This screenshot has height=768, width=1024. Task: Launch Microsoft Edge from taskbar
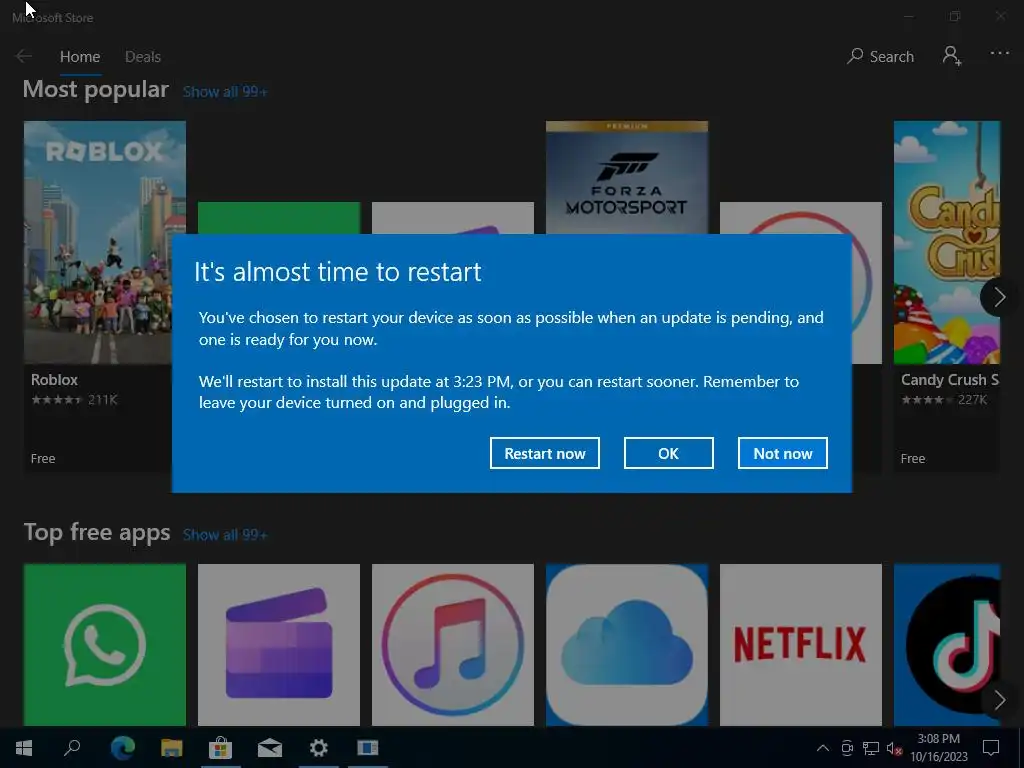[122, 748]
